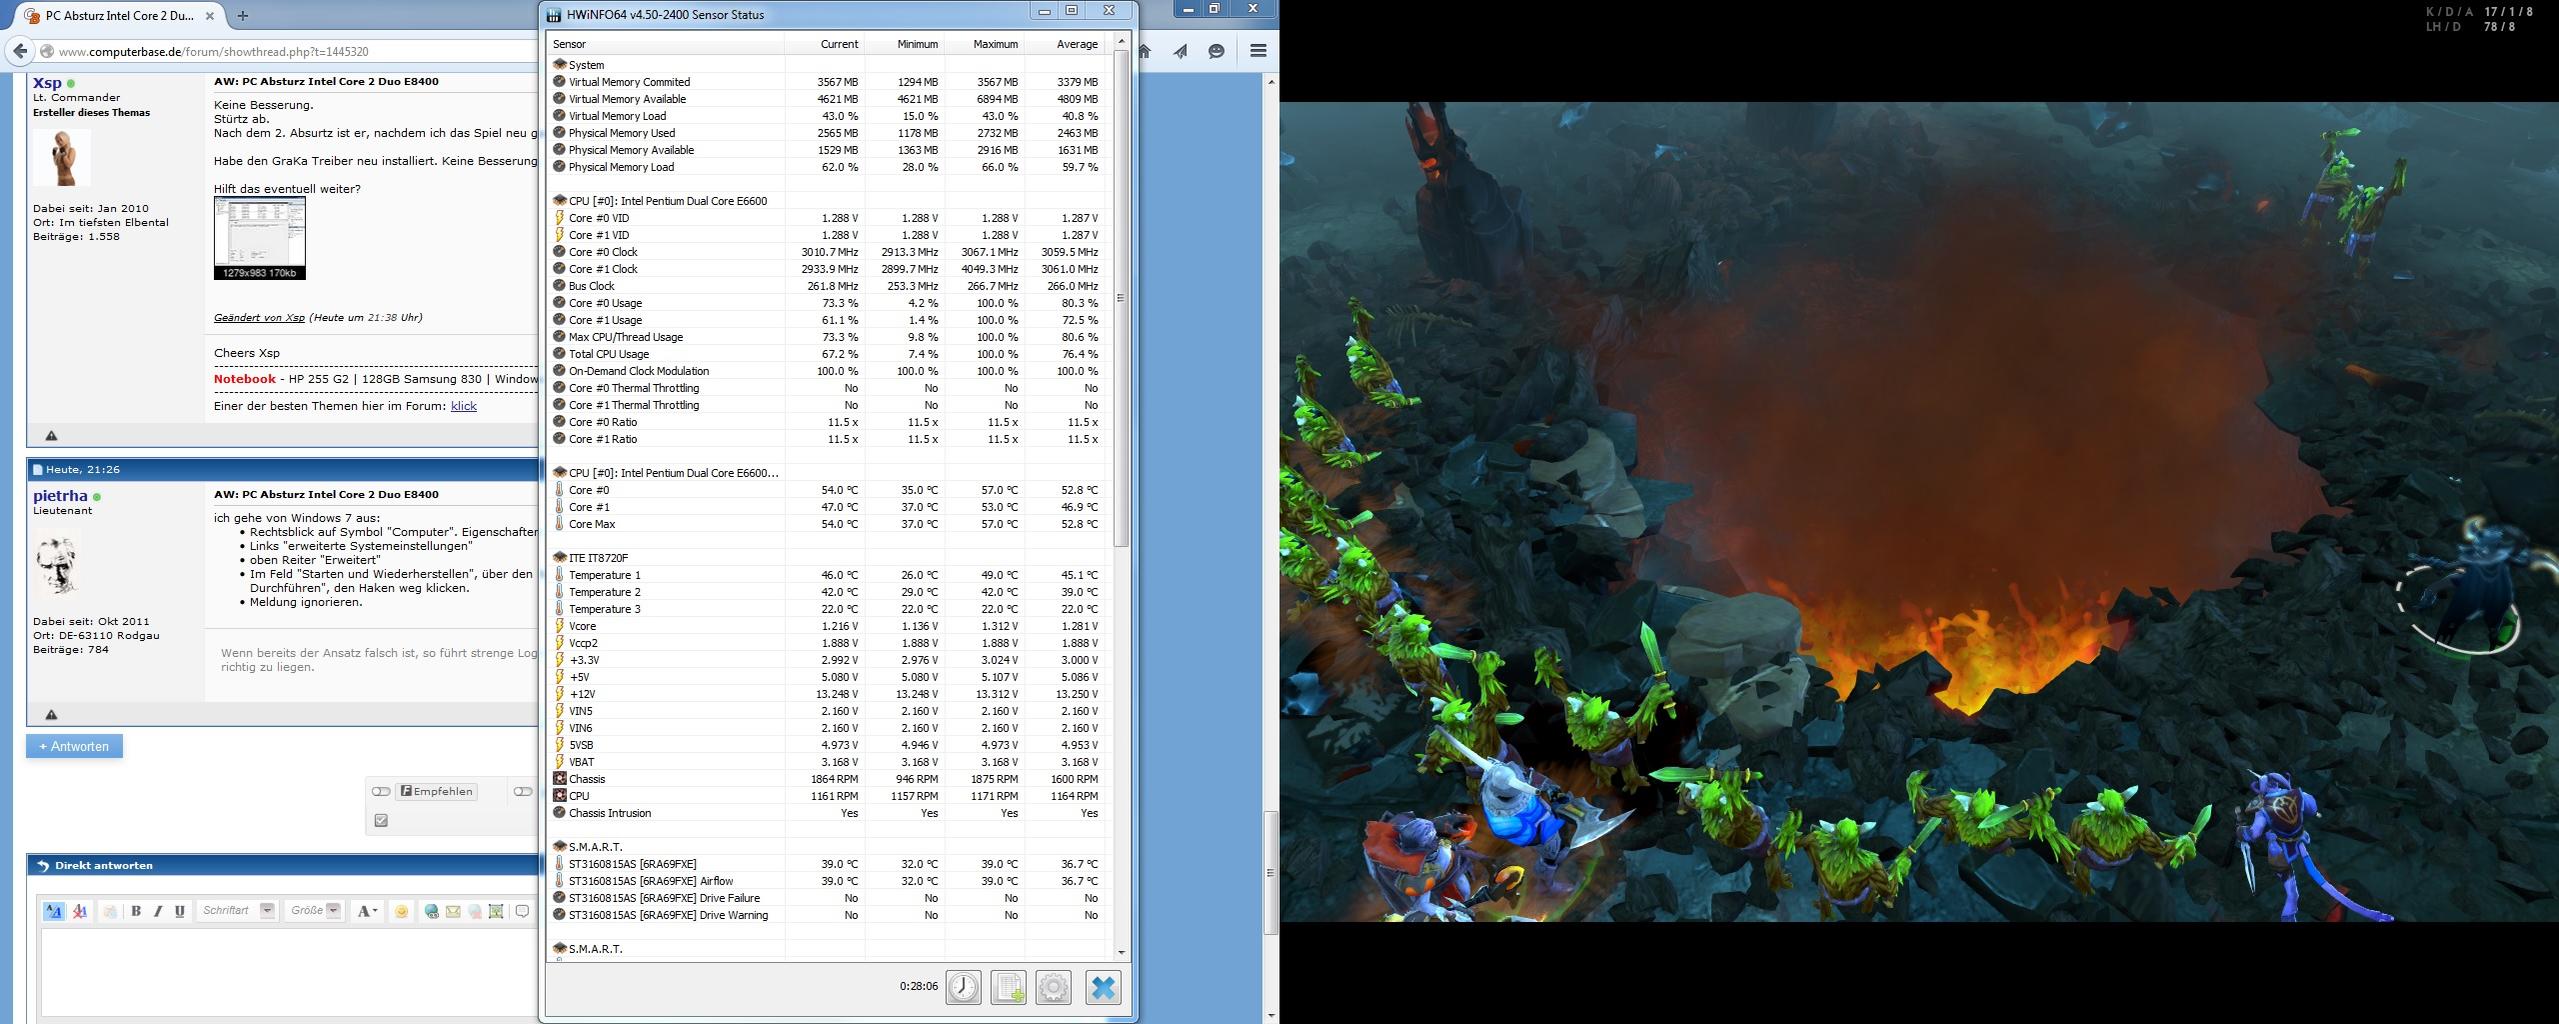Click the HWiNFO sensor list vertical scrollbar
The width and height of the screenshot is (2559, 1024).
(x=1121, y=297)
